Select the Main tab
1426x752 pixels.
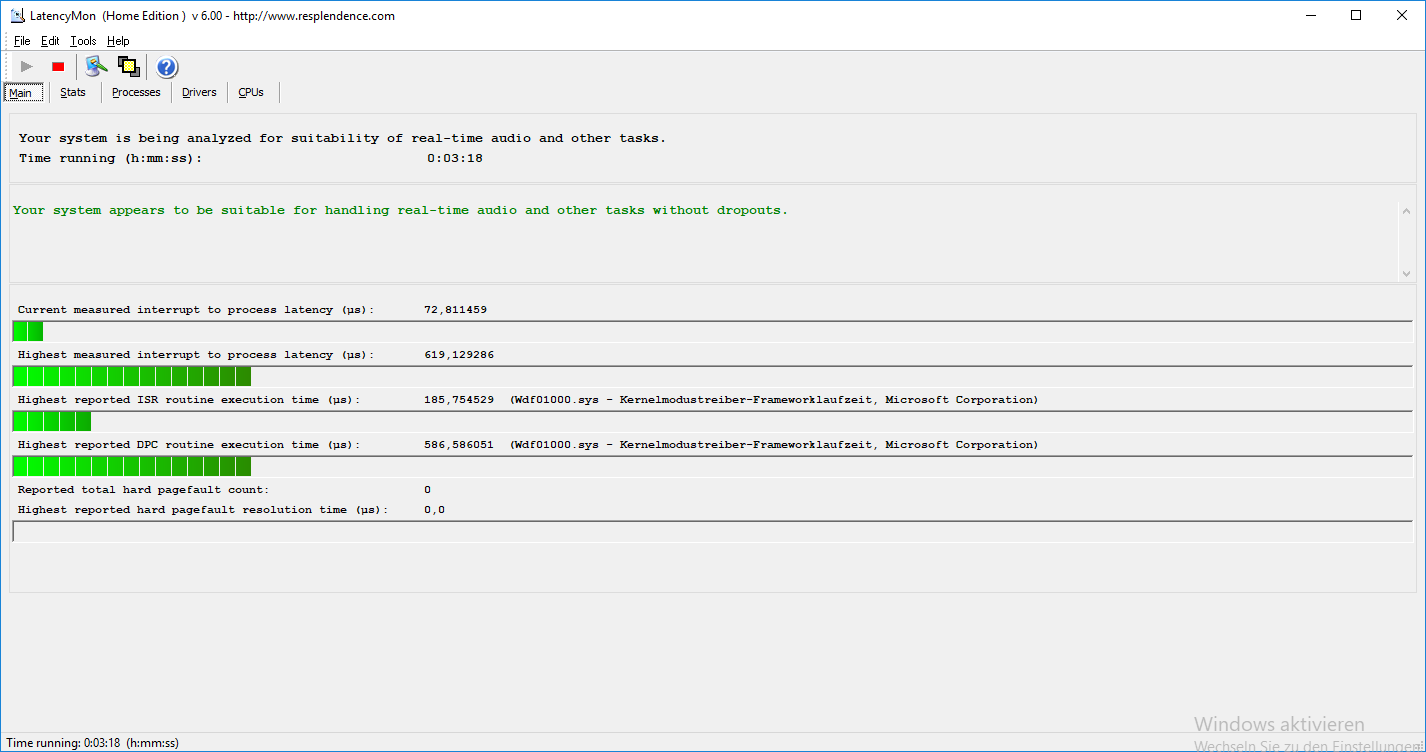pyautogui.click(x=21, y=93)
